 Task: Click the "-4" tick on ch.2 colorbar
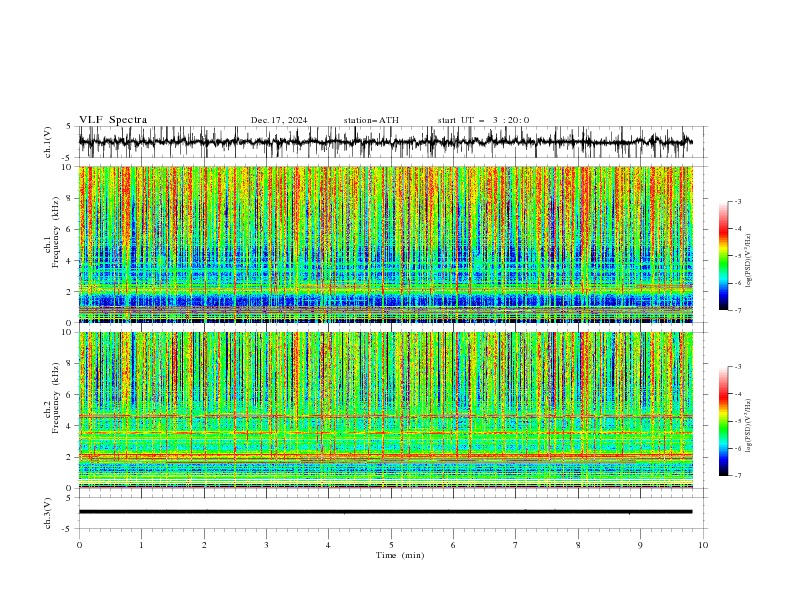point(737,394)
